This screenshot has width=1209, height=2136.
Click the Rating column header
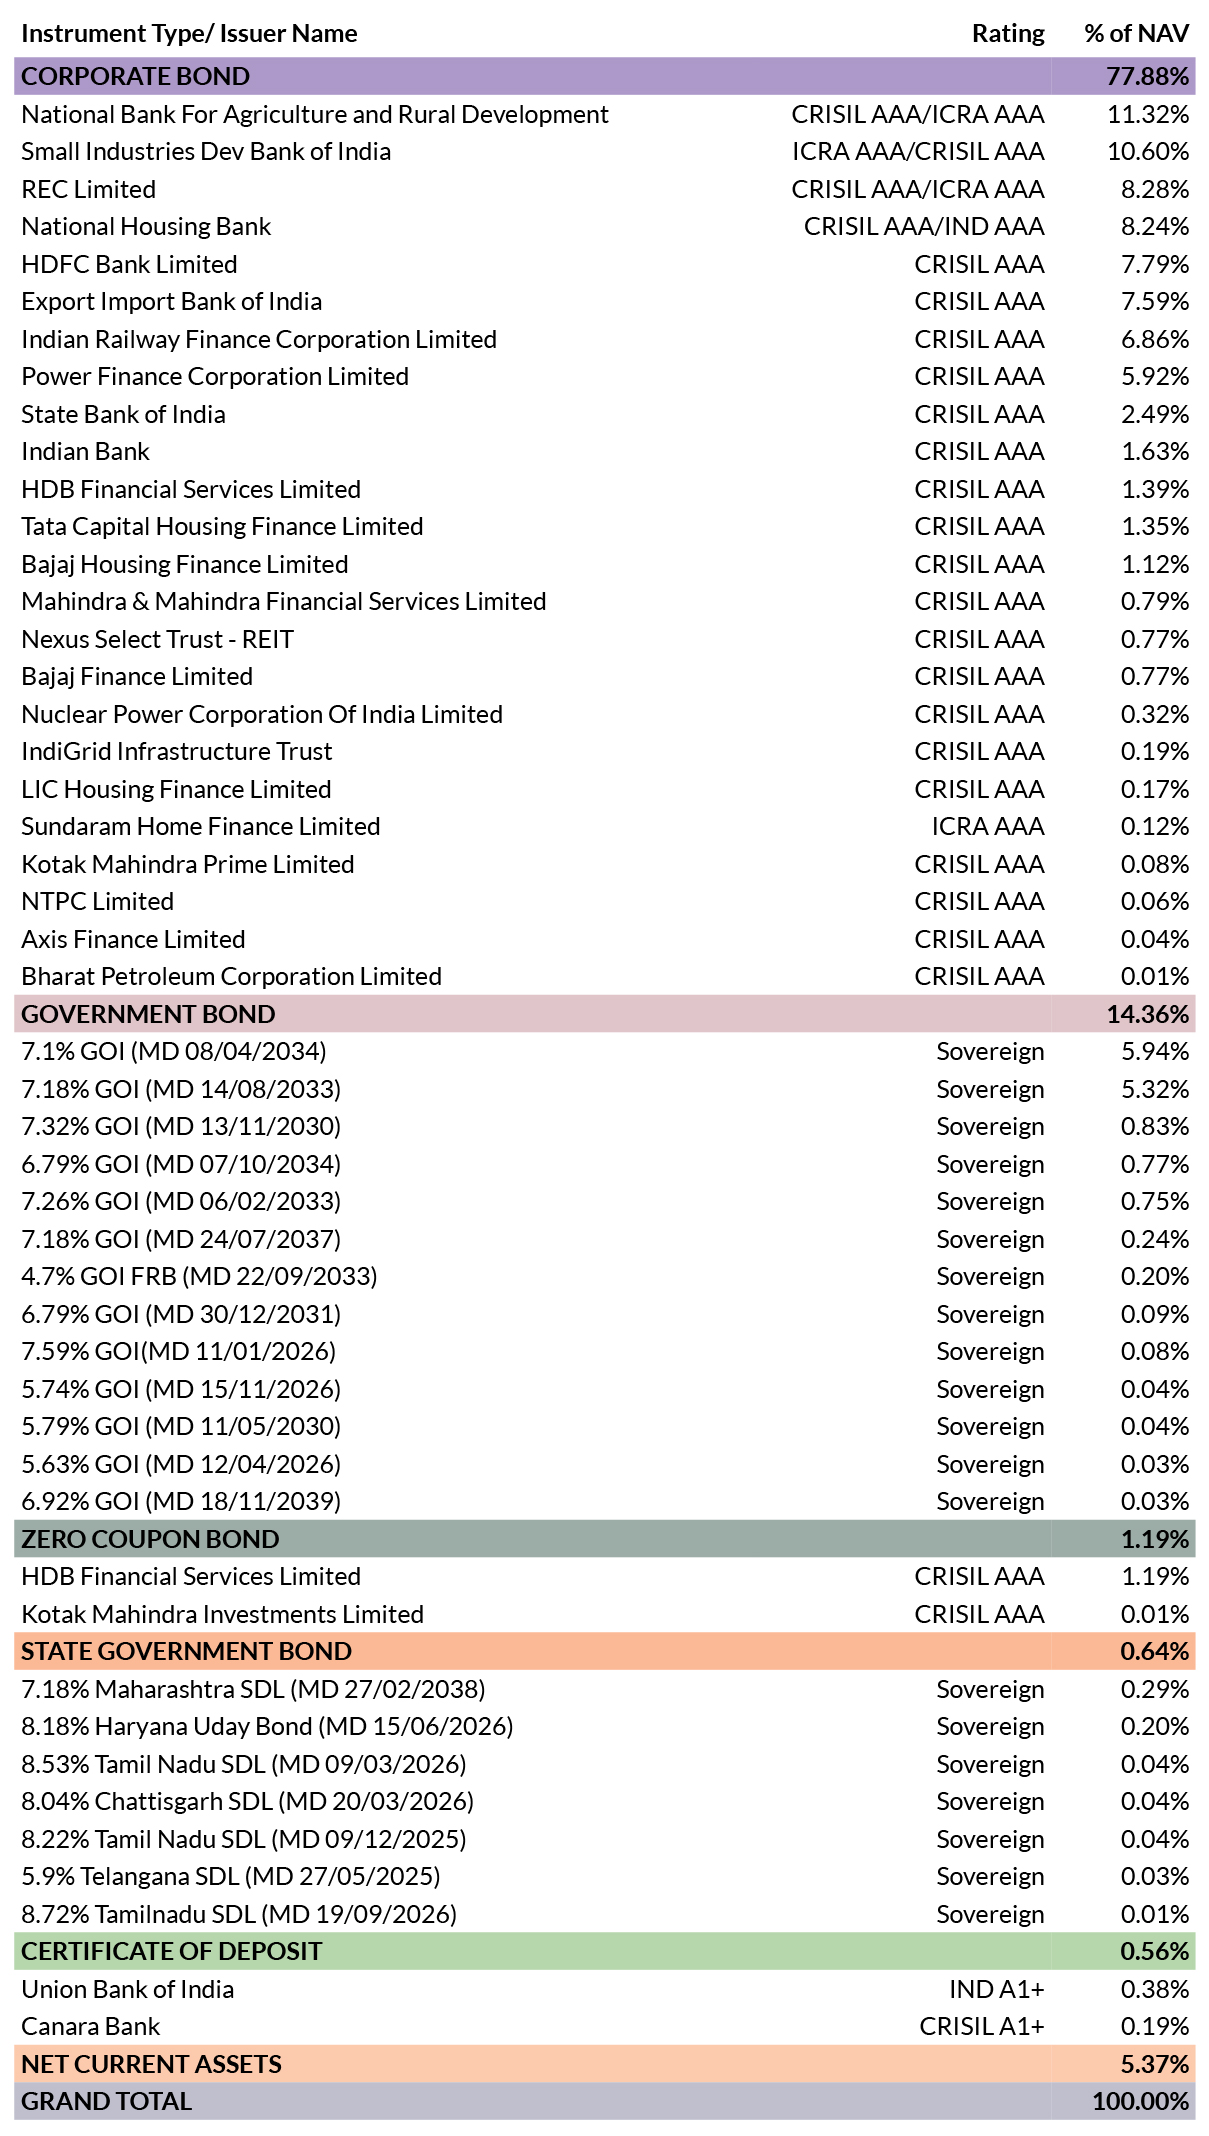(1008, 33)
